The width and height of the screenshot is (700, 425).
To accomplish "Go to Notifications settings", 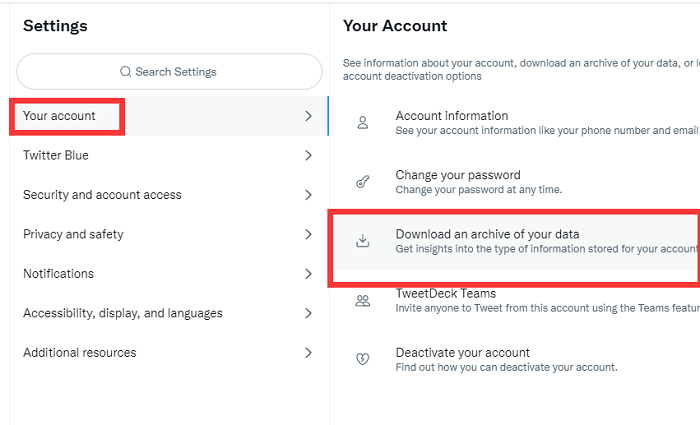I will click(58, 274).
